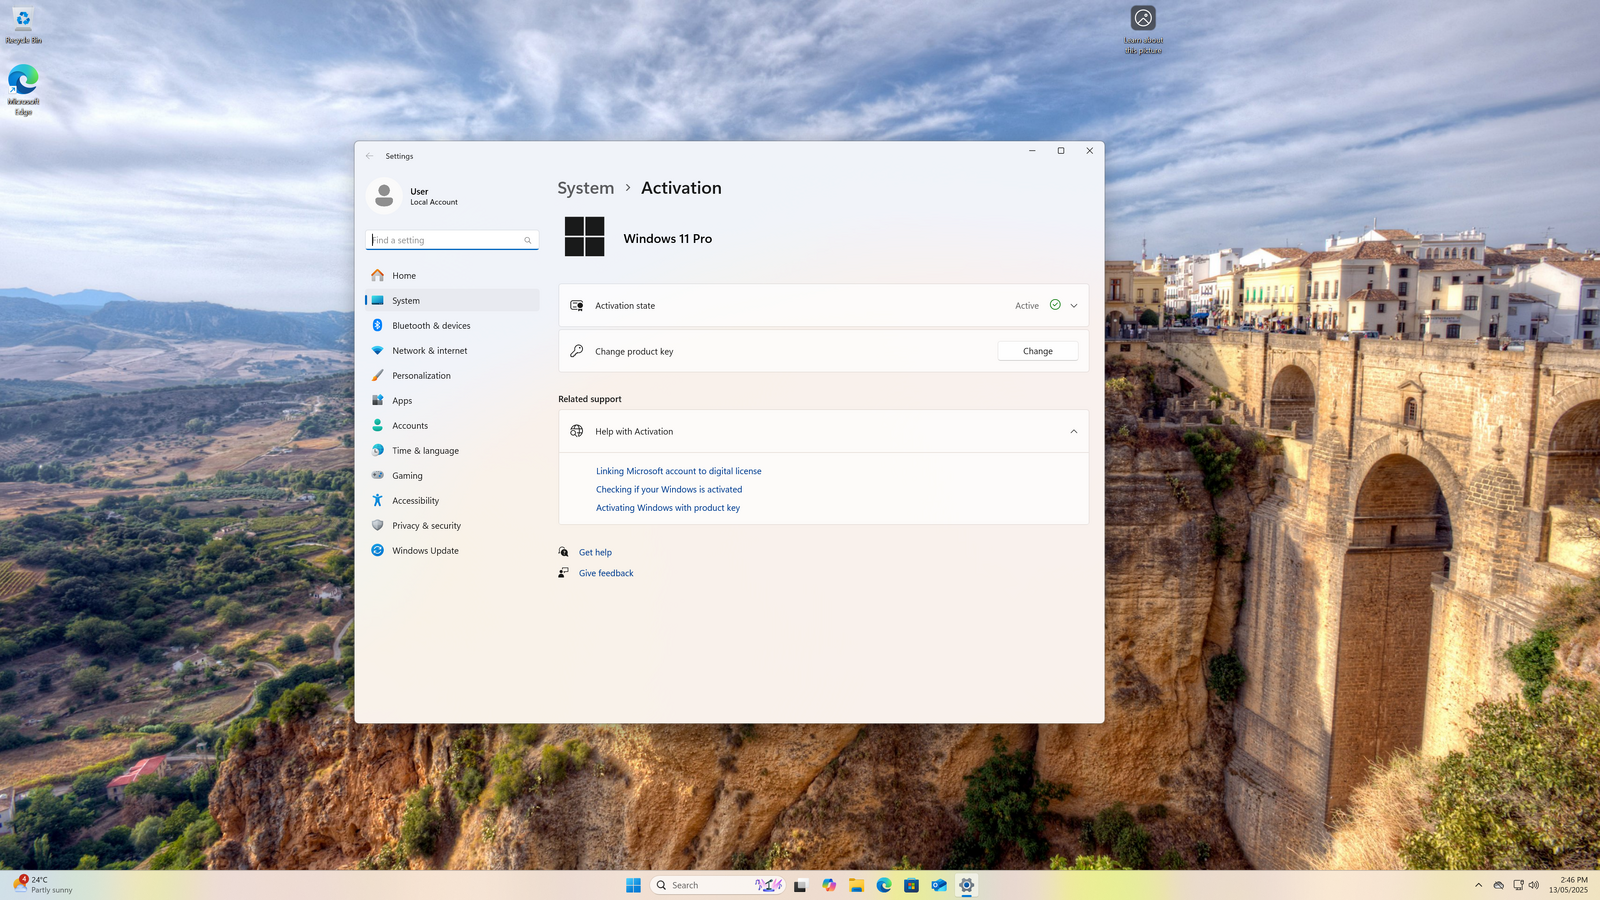
Task: Open Accounts settings
Action: [x=452, y=425]
